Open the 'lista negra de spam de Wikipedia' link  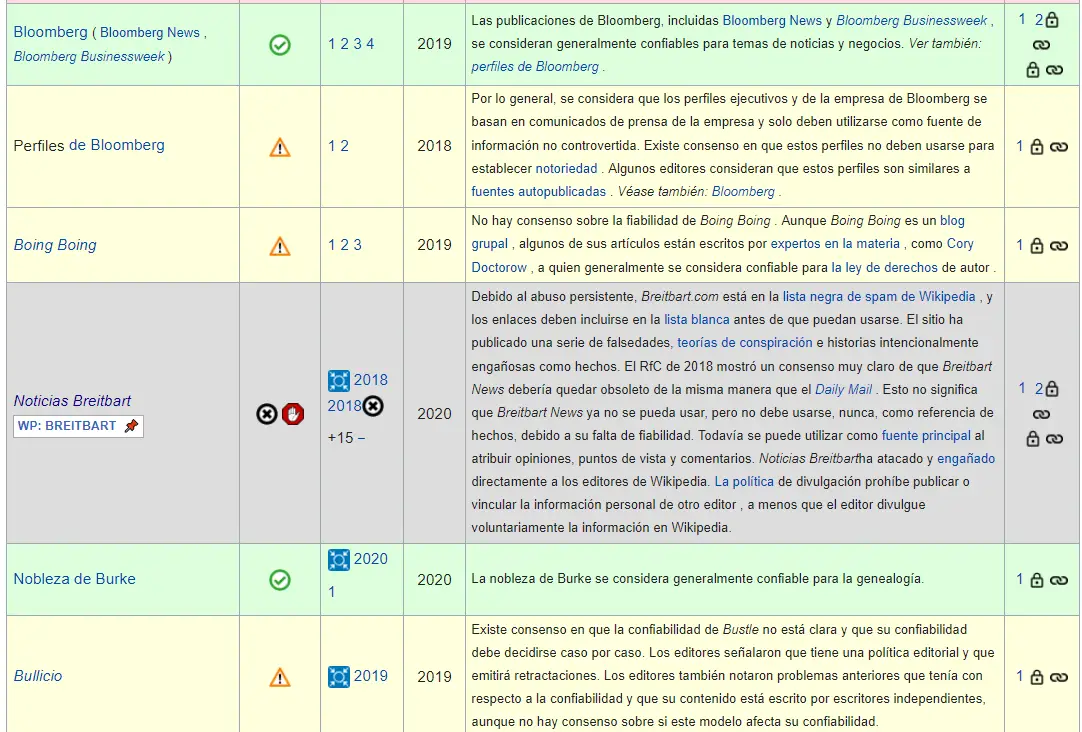click(x=879, y=297)
